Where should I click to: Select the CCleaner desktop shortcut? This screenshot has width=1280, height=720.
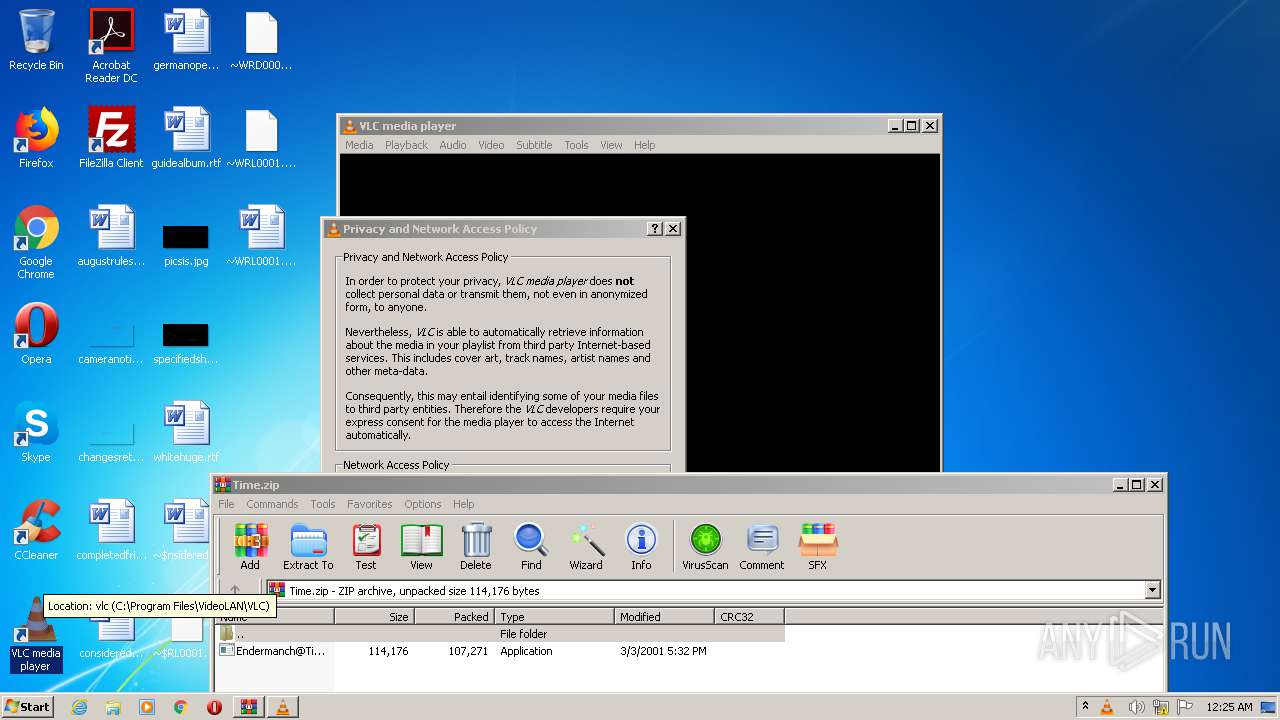pos(36,530)
